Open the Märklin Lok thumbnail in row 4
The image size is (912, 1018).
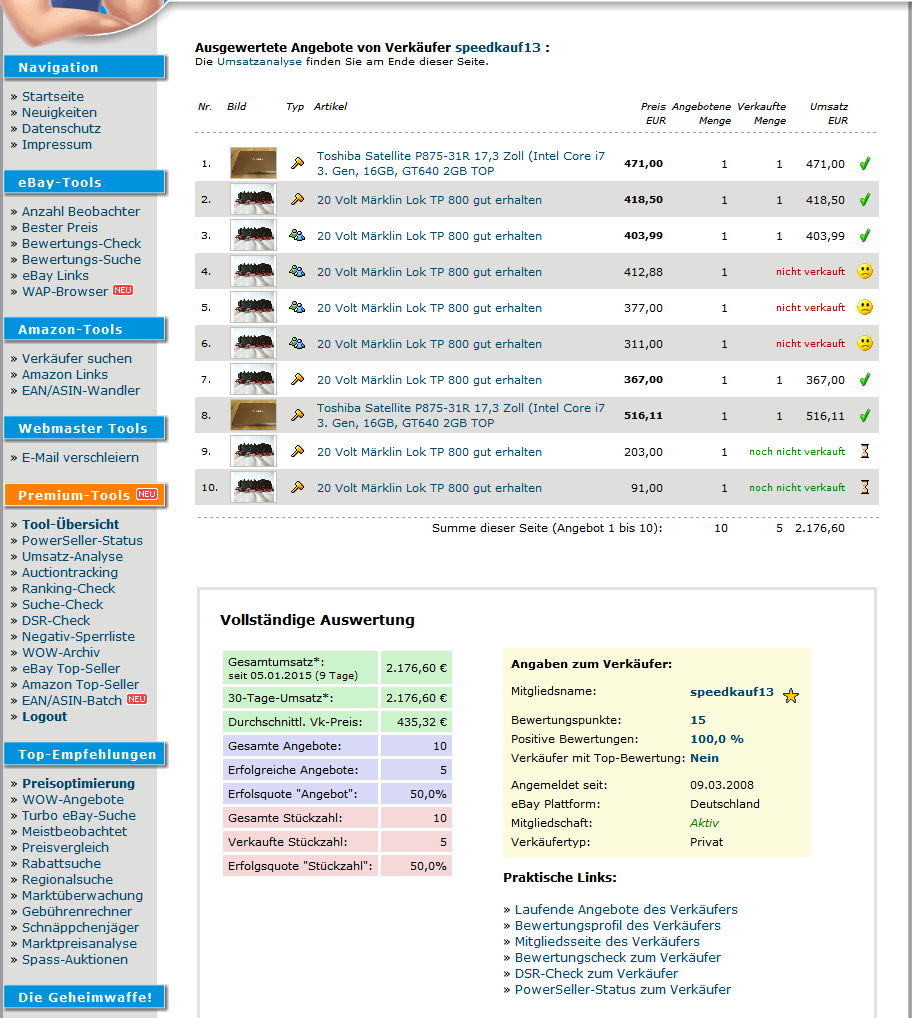(x=253, y=272)
